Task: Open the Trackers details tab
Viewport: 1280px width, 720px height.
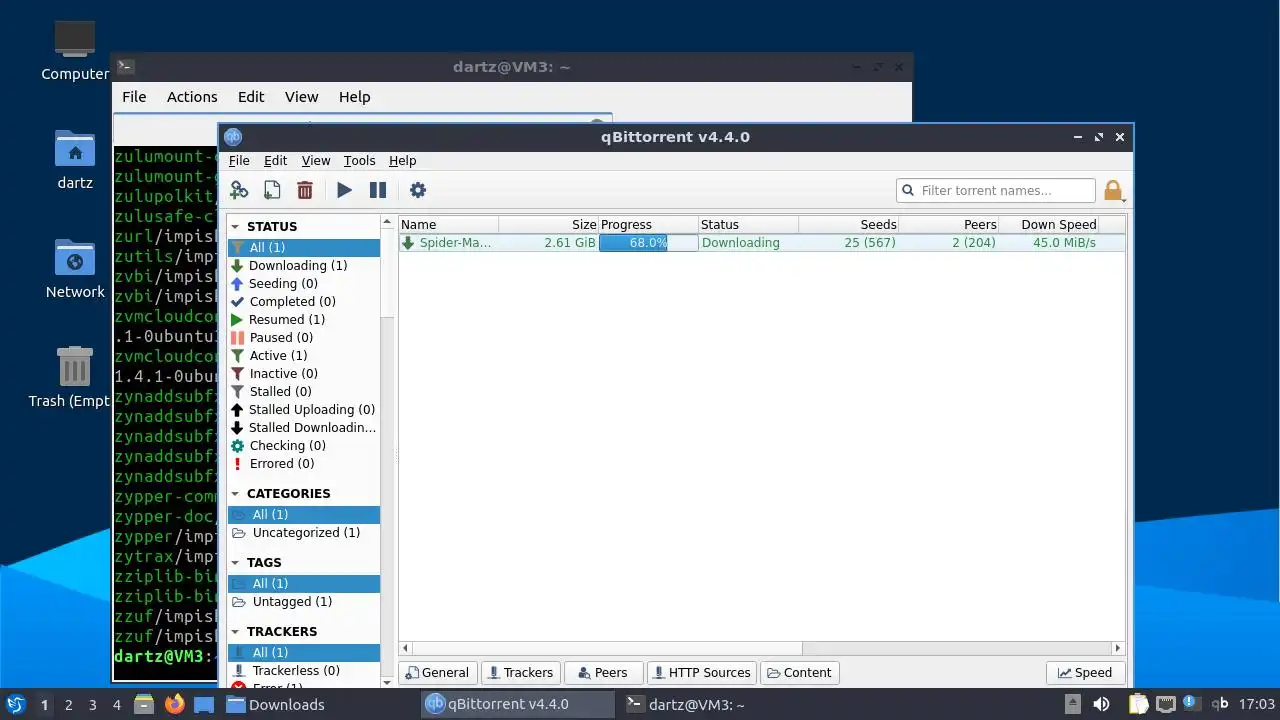Action: click(520, 672)
